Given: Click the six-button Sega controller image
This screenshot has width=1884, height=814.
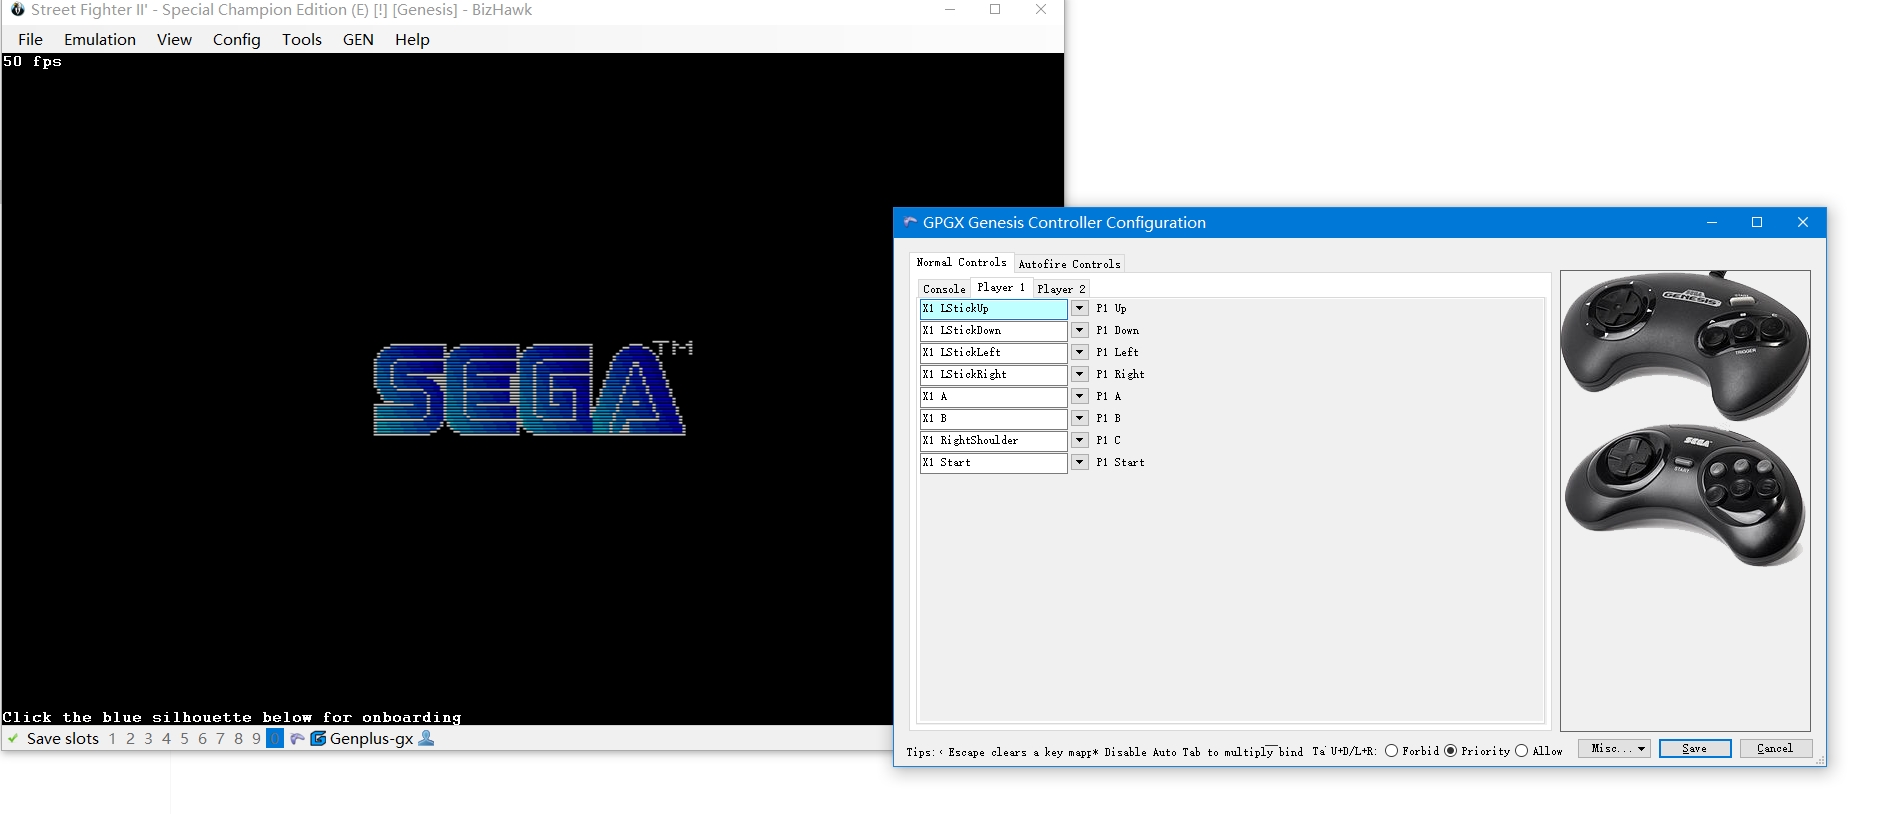Looking at the screenshot, I should point(1685,495).
